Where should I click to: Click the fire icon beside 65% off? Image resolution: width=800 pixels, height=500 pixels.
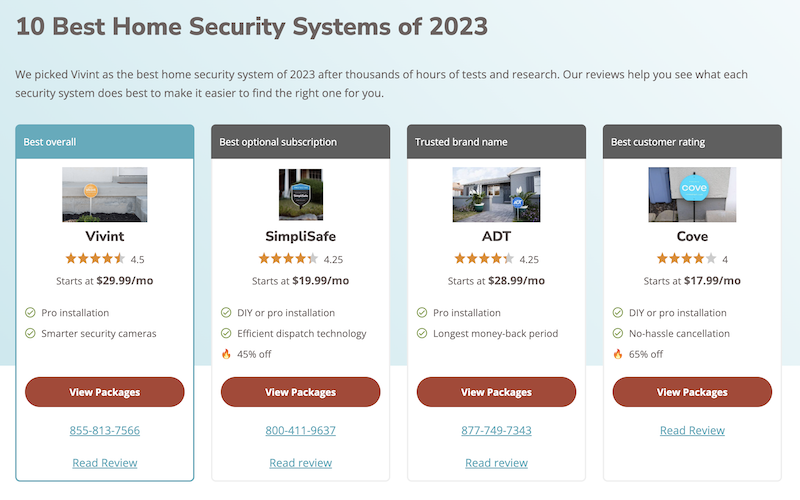618,354
